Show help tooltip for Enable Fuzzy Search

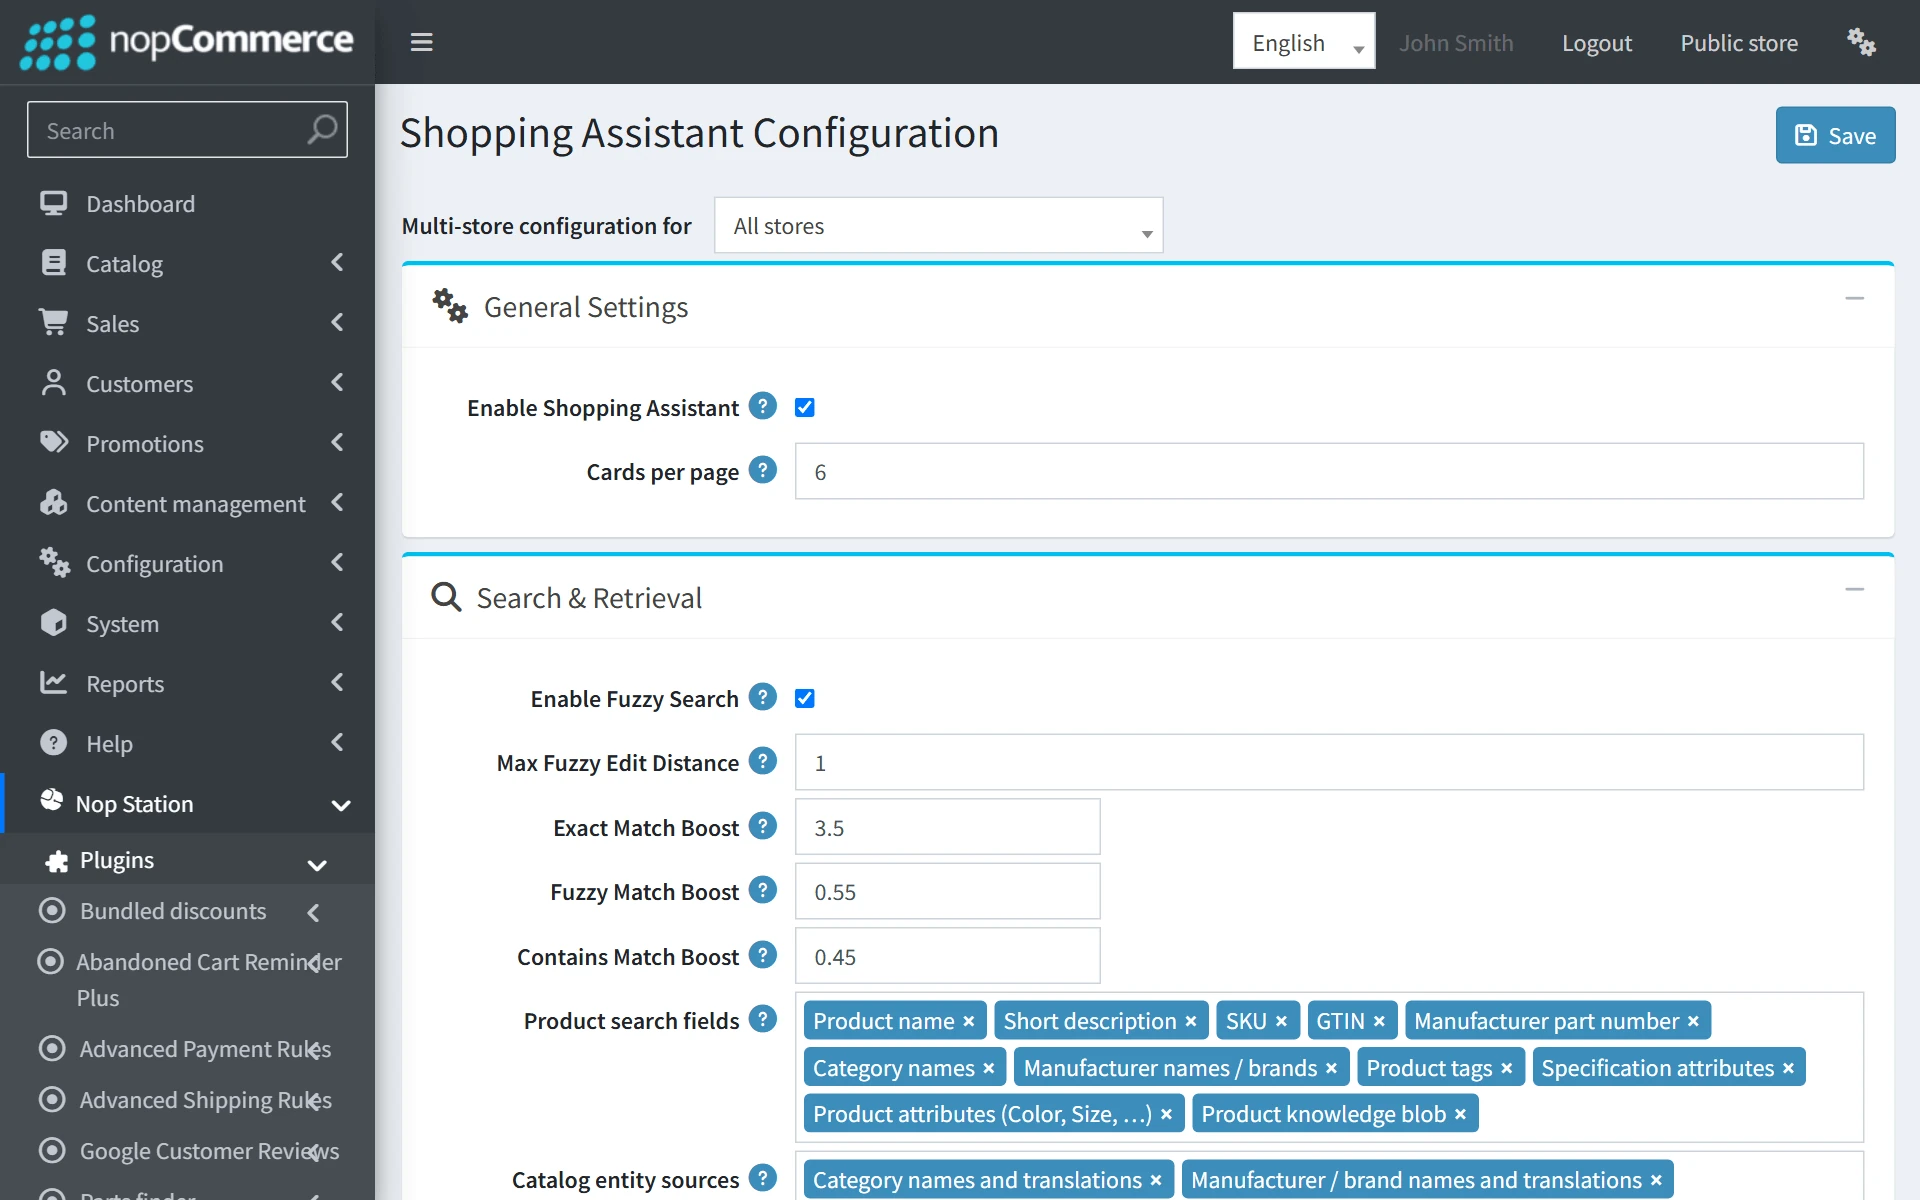point(763,697)
